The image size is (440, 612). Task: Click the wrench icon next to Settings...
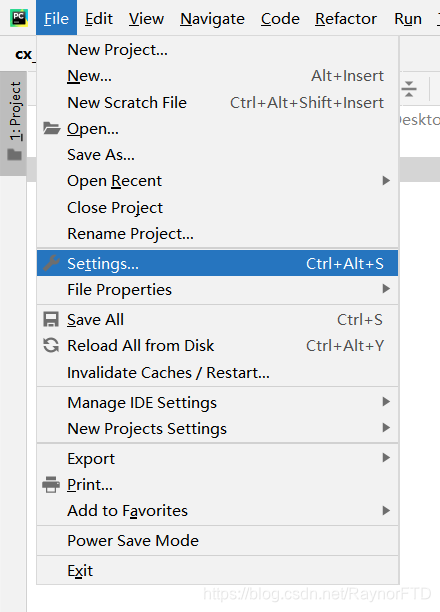pos(51,263)
